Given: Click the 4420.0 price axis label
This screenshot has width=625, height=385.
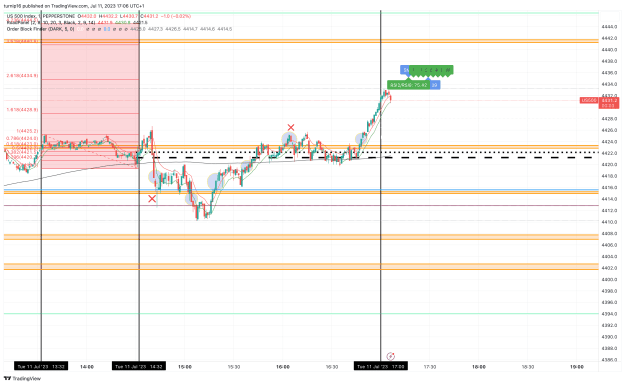Looking at the screenshot, I should click(x=609, y=165).
